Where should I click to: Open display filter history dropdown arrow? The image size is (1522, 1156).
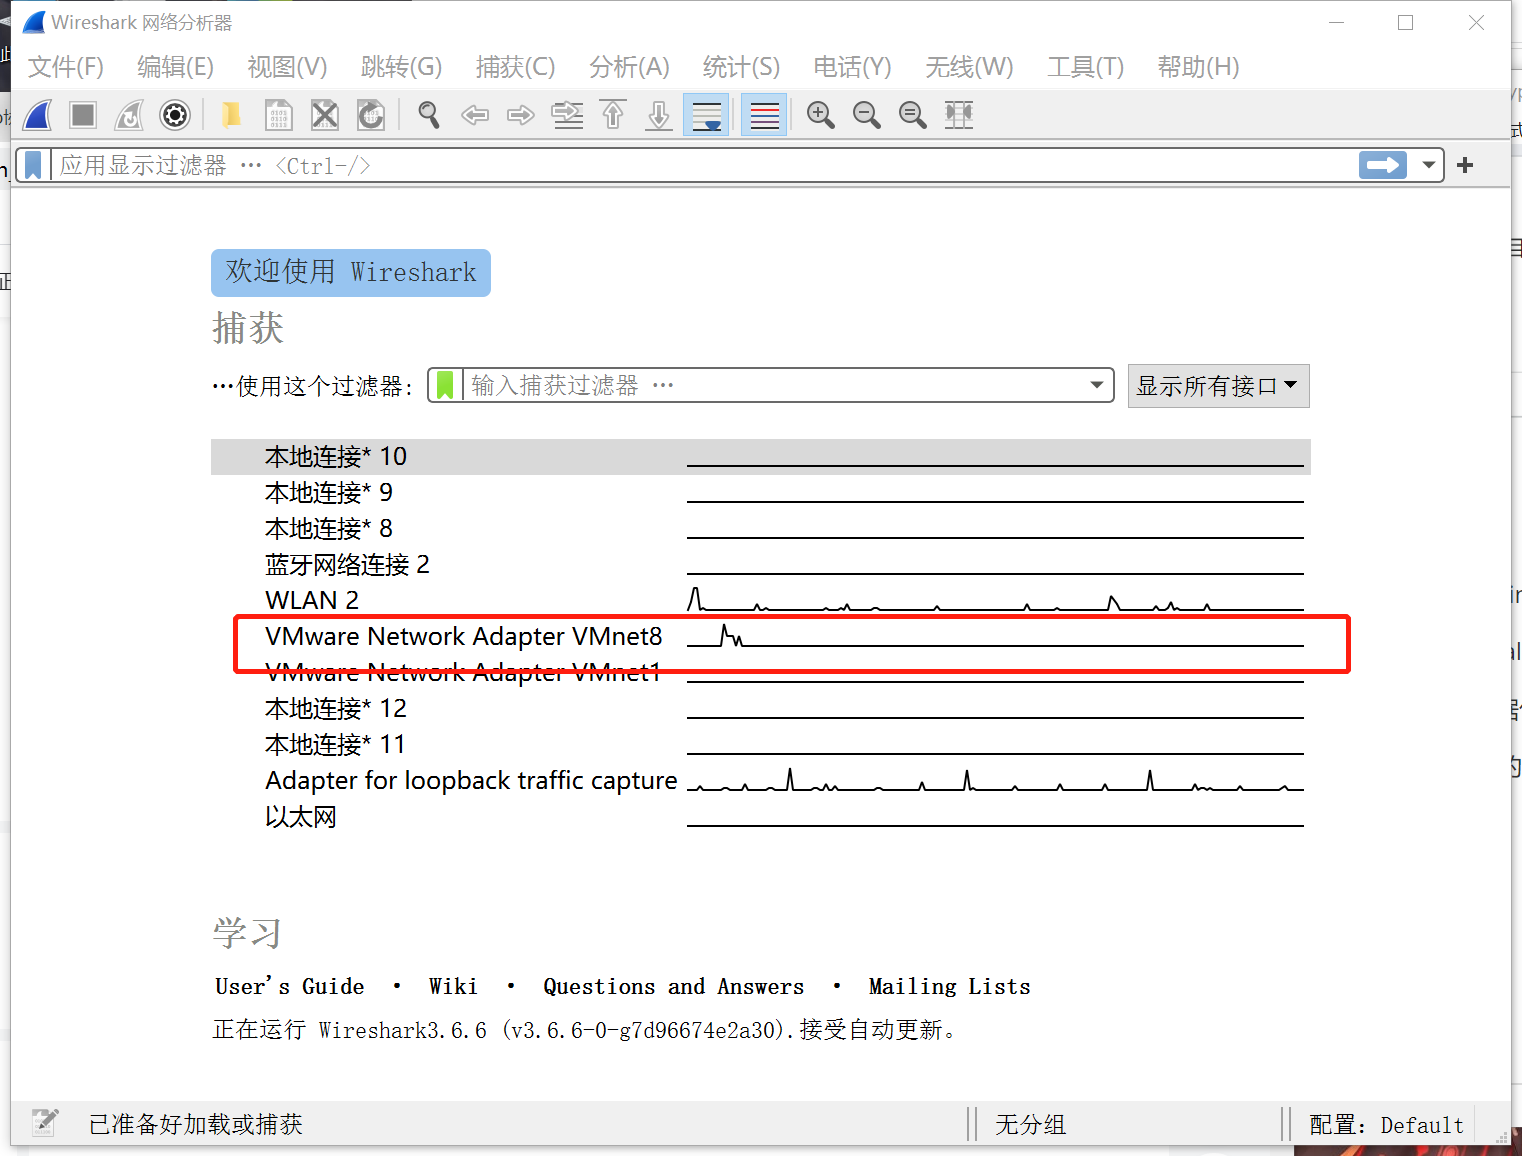(x=1429, y=165)
